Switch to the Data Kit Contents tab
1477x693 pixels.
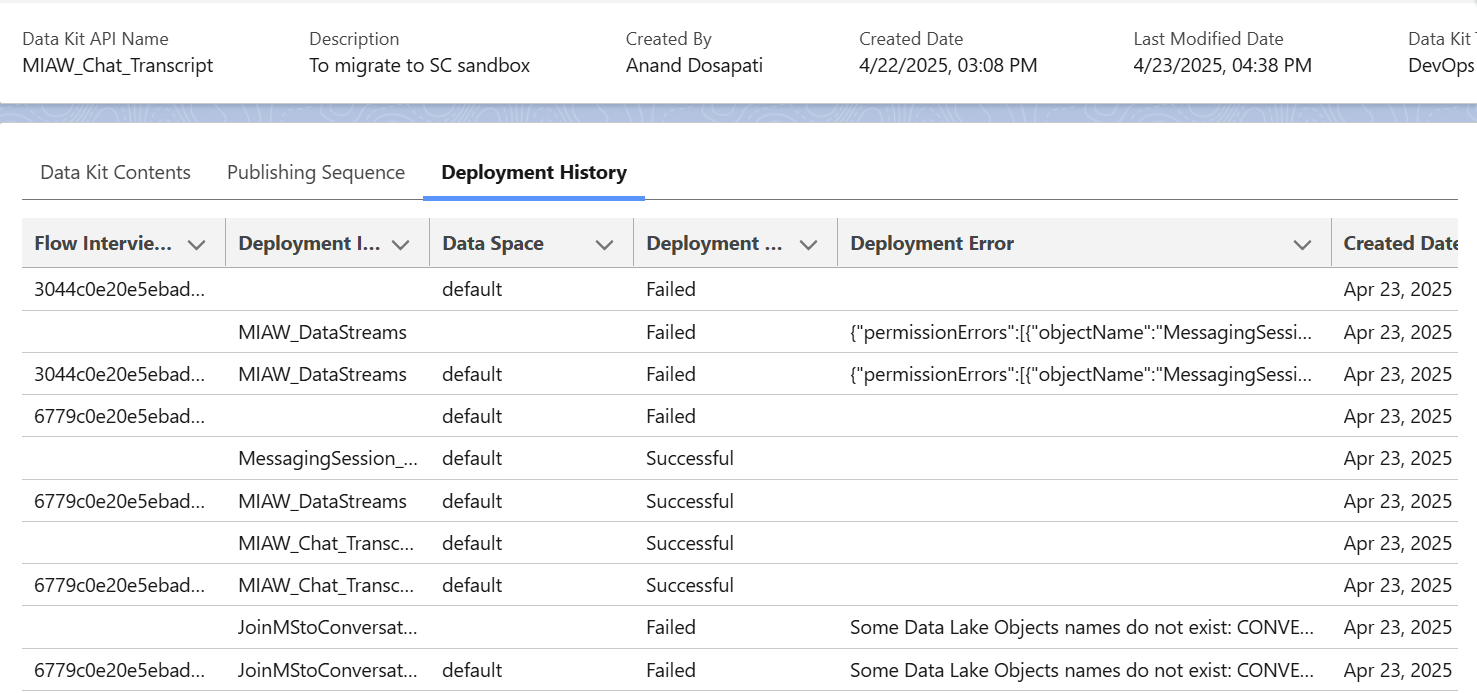point(115,172)
